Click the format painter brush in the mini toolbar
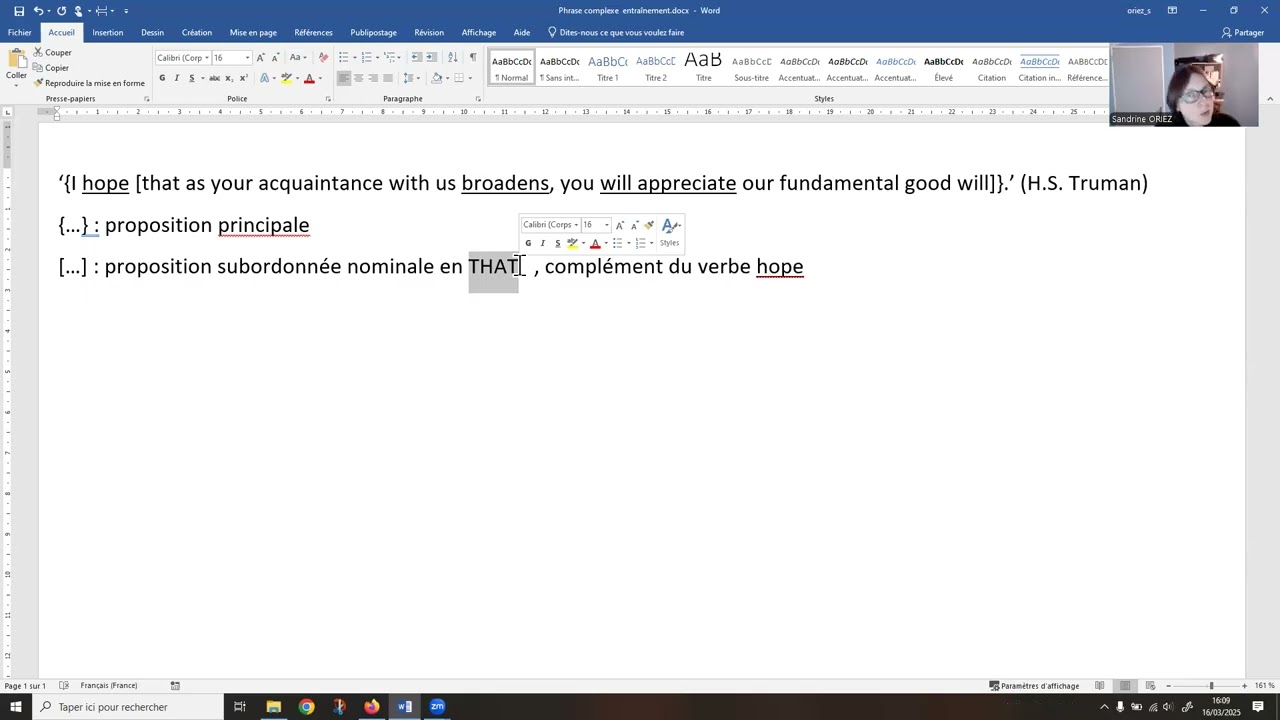Screen dimensions: 1280x720 (649, 225)
